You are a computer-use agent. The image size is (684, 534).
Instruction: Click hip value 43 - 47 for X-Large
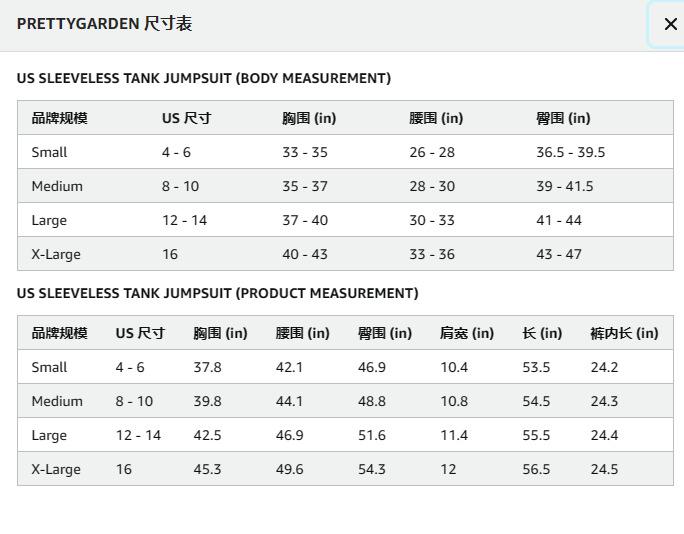[558, 254]
